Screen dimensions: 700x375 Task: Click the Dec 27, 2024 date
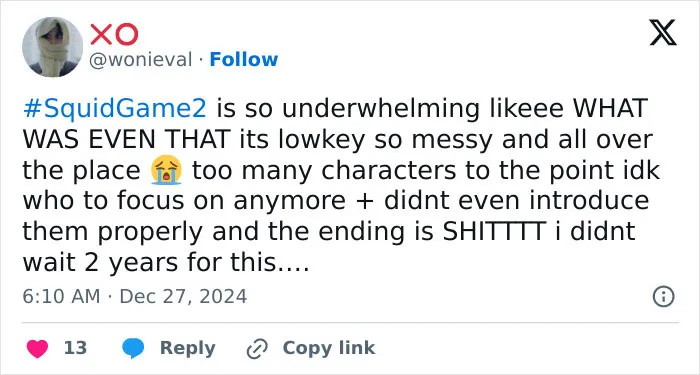(x=183, y=296)
